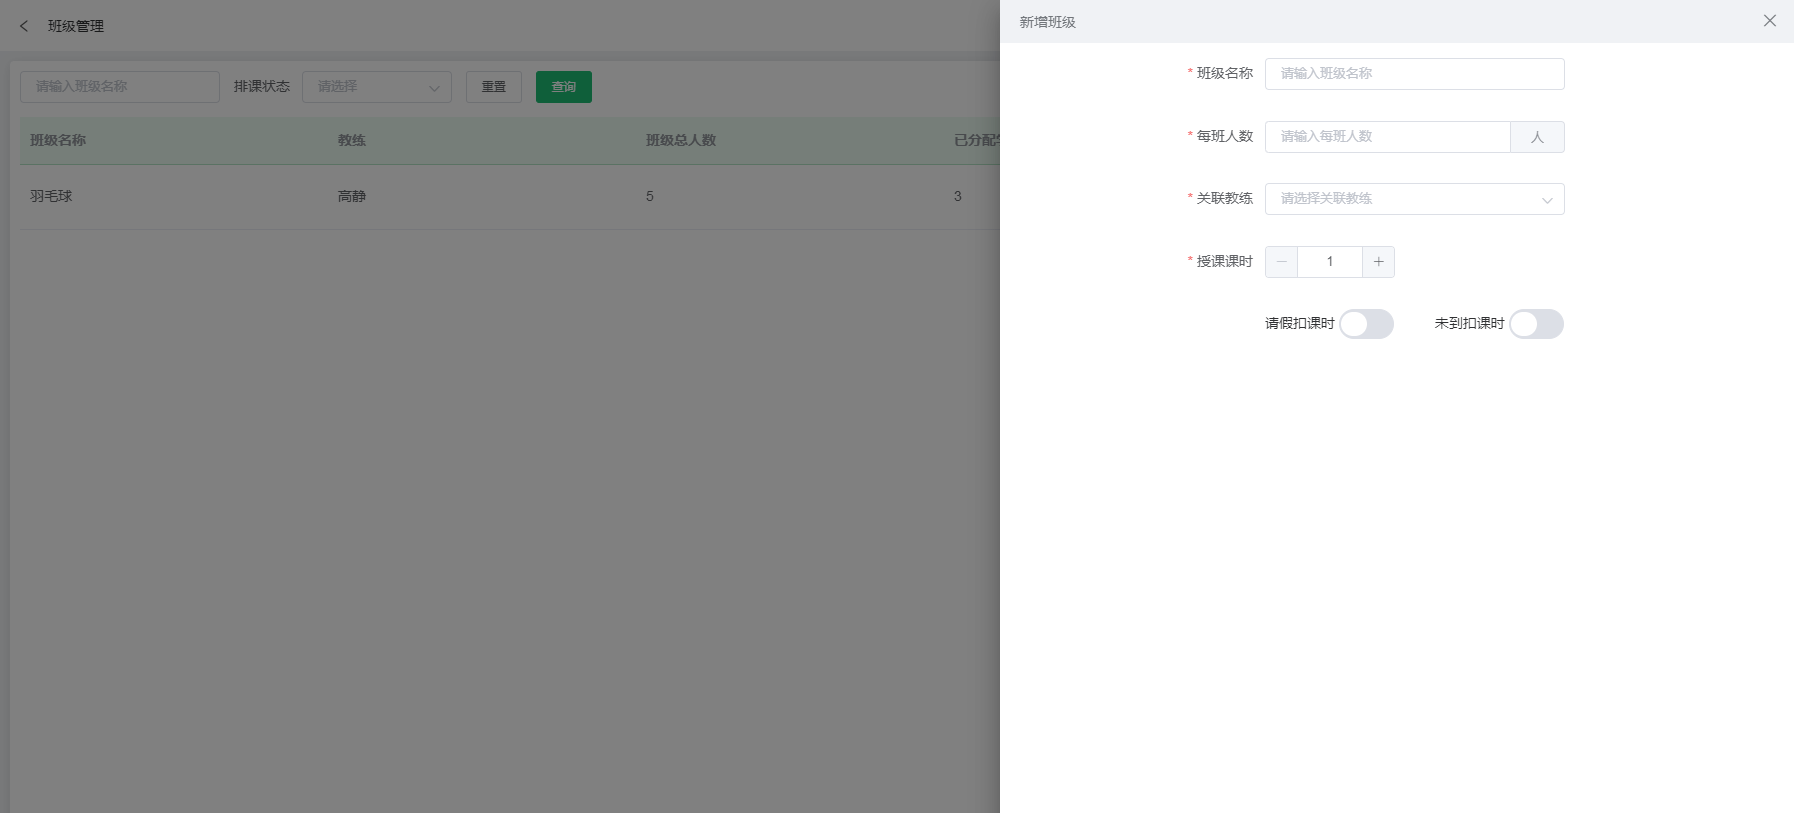Viewport: 1794px width, 813px height.
Task: Open the 关联教练 dropdown in the drawer
Action: point(1414,199)
